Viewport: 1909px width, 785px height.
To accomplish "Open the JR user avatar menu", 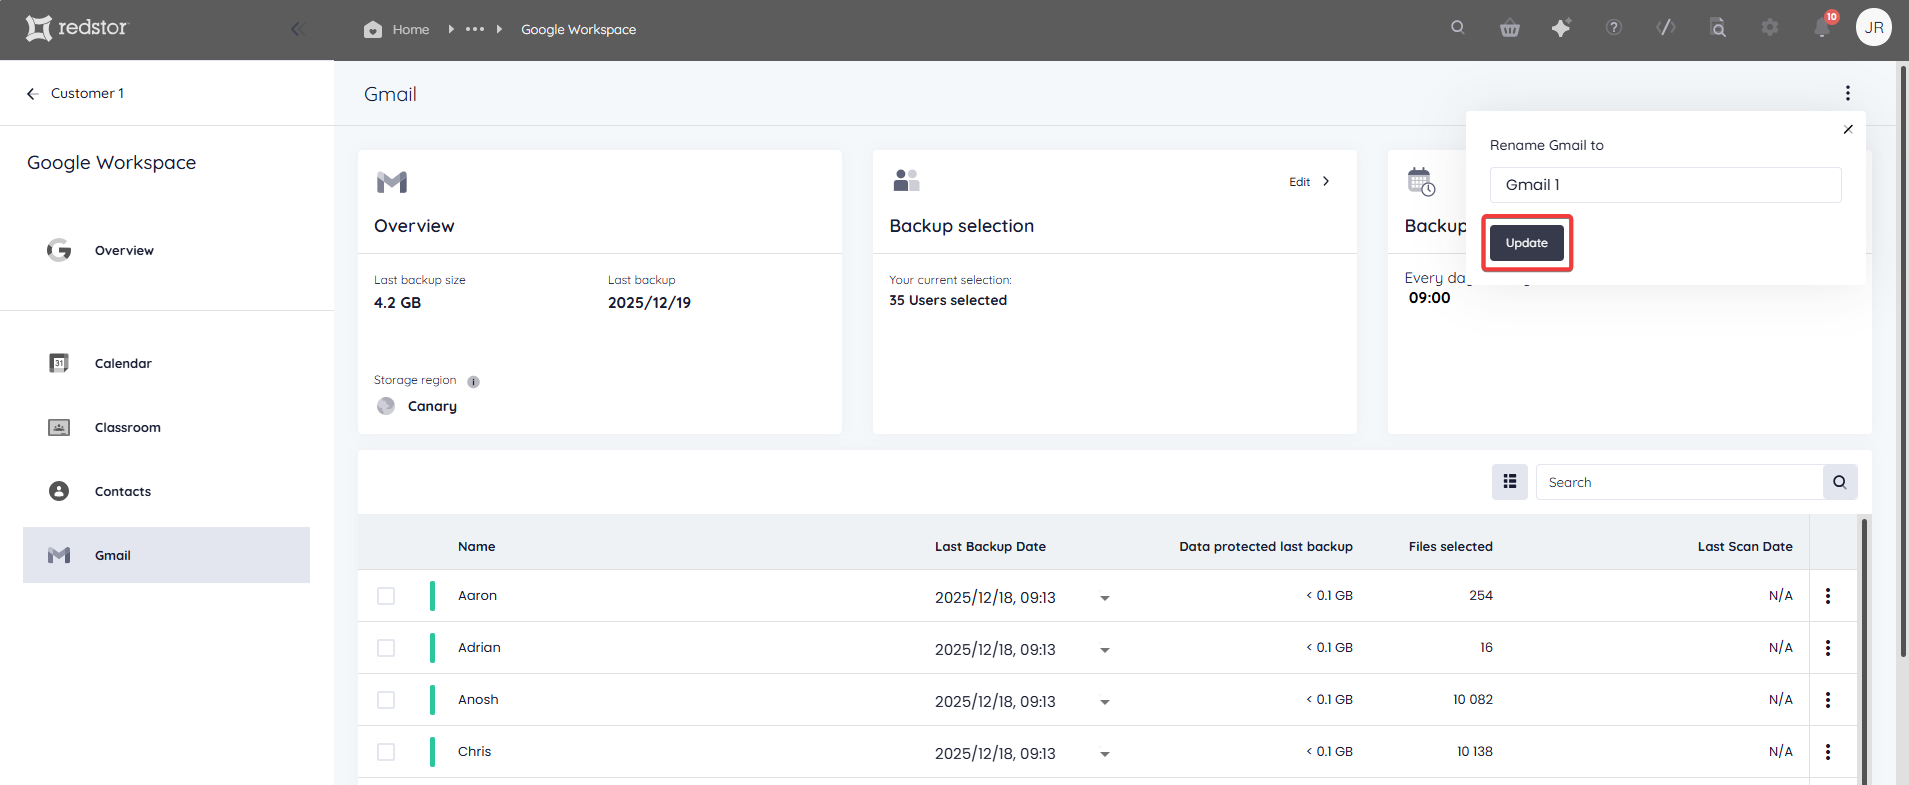I will click(1874, 28).
